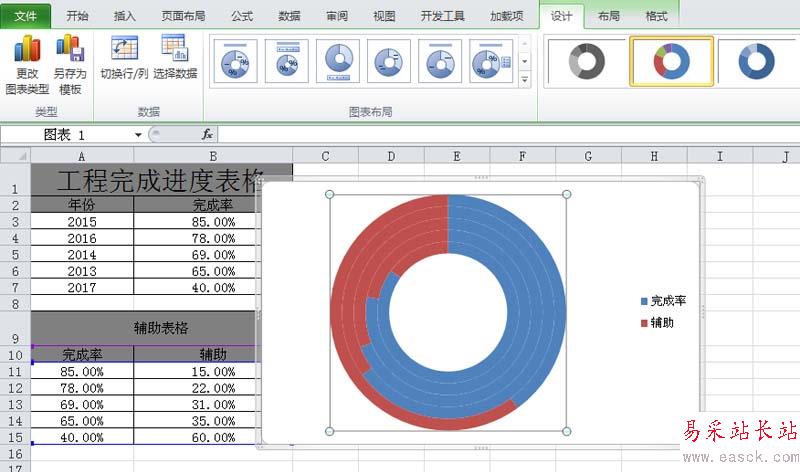Viewport: 800px width, 472px height.
Task: Select the third chart layout thumbnail
Action: click(x=338, y=61)
